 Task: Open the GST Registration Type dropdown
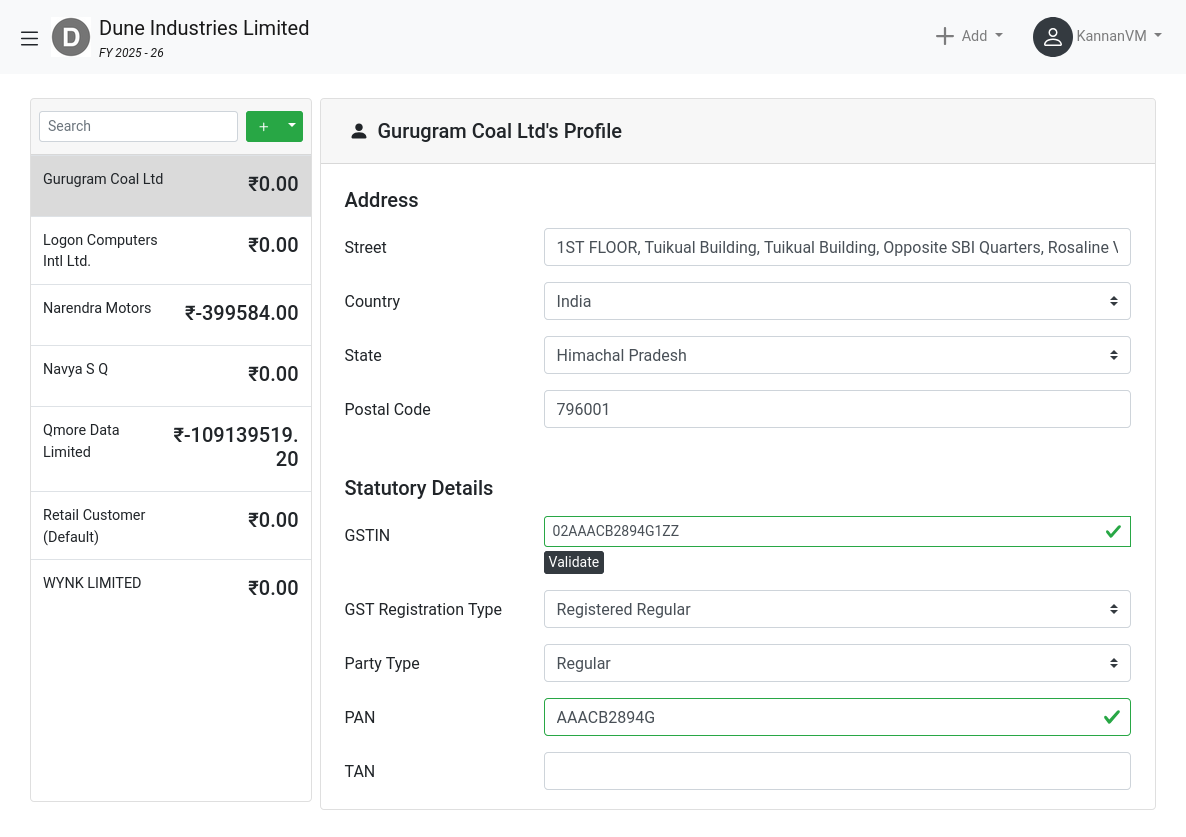click(837, 609)
